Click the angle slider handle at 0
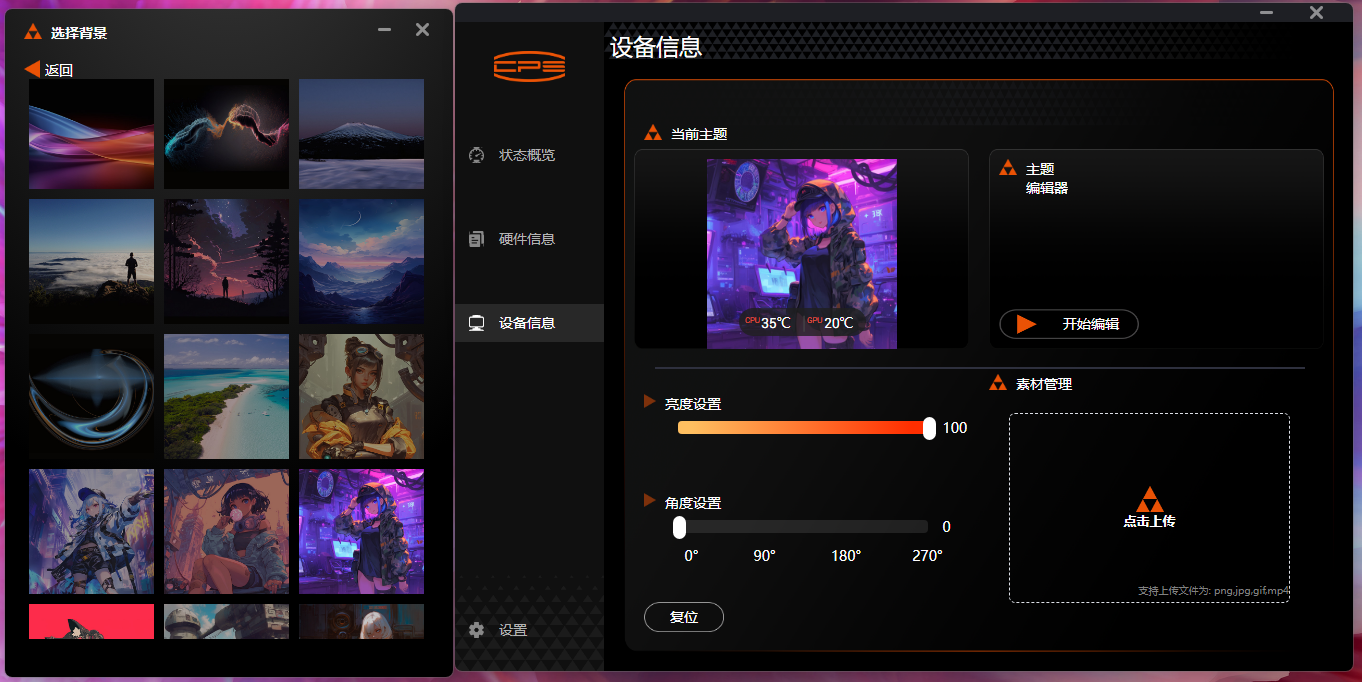1362x682 pixels. click(679, 527)
